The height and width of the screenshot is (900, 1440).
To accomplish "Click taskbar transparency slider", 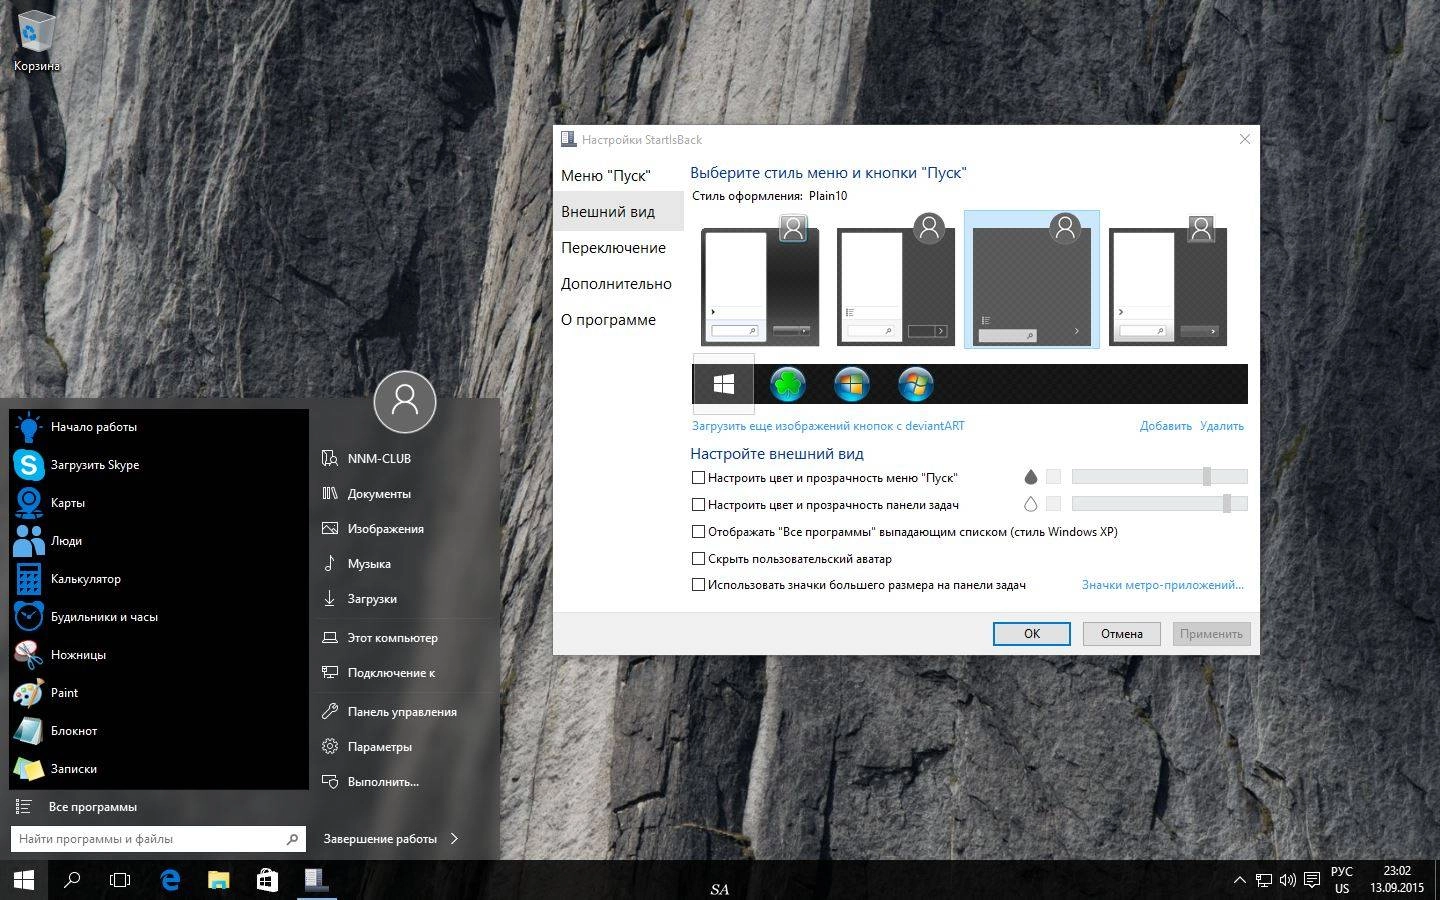I will click(1160, 504).
